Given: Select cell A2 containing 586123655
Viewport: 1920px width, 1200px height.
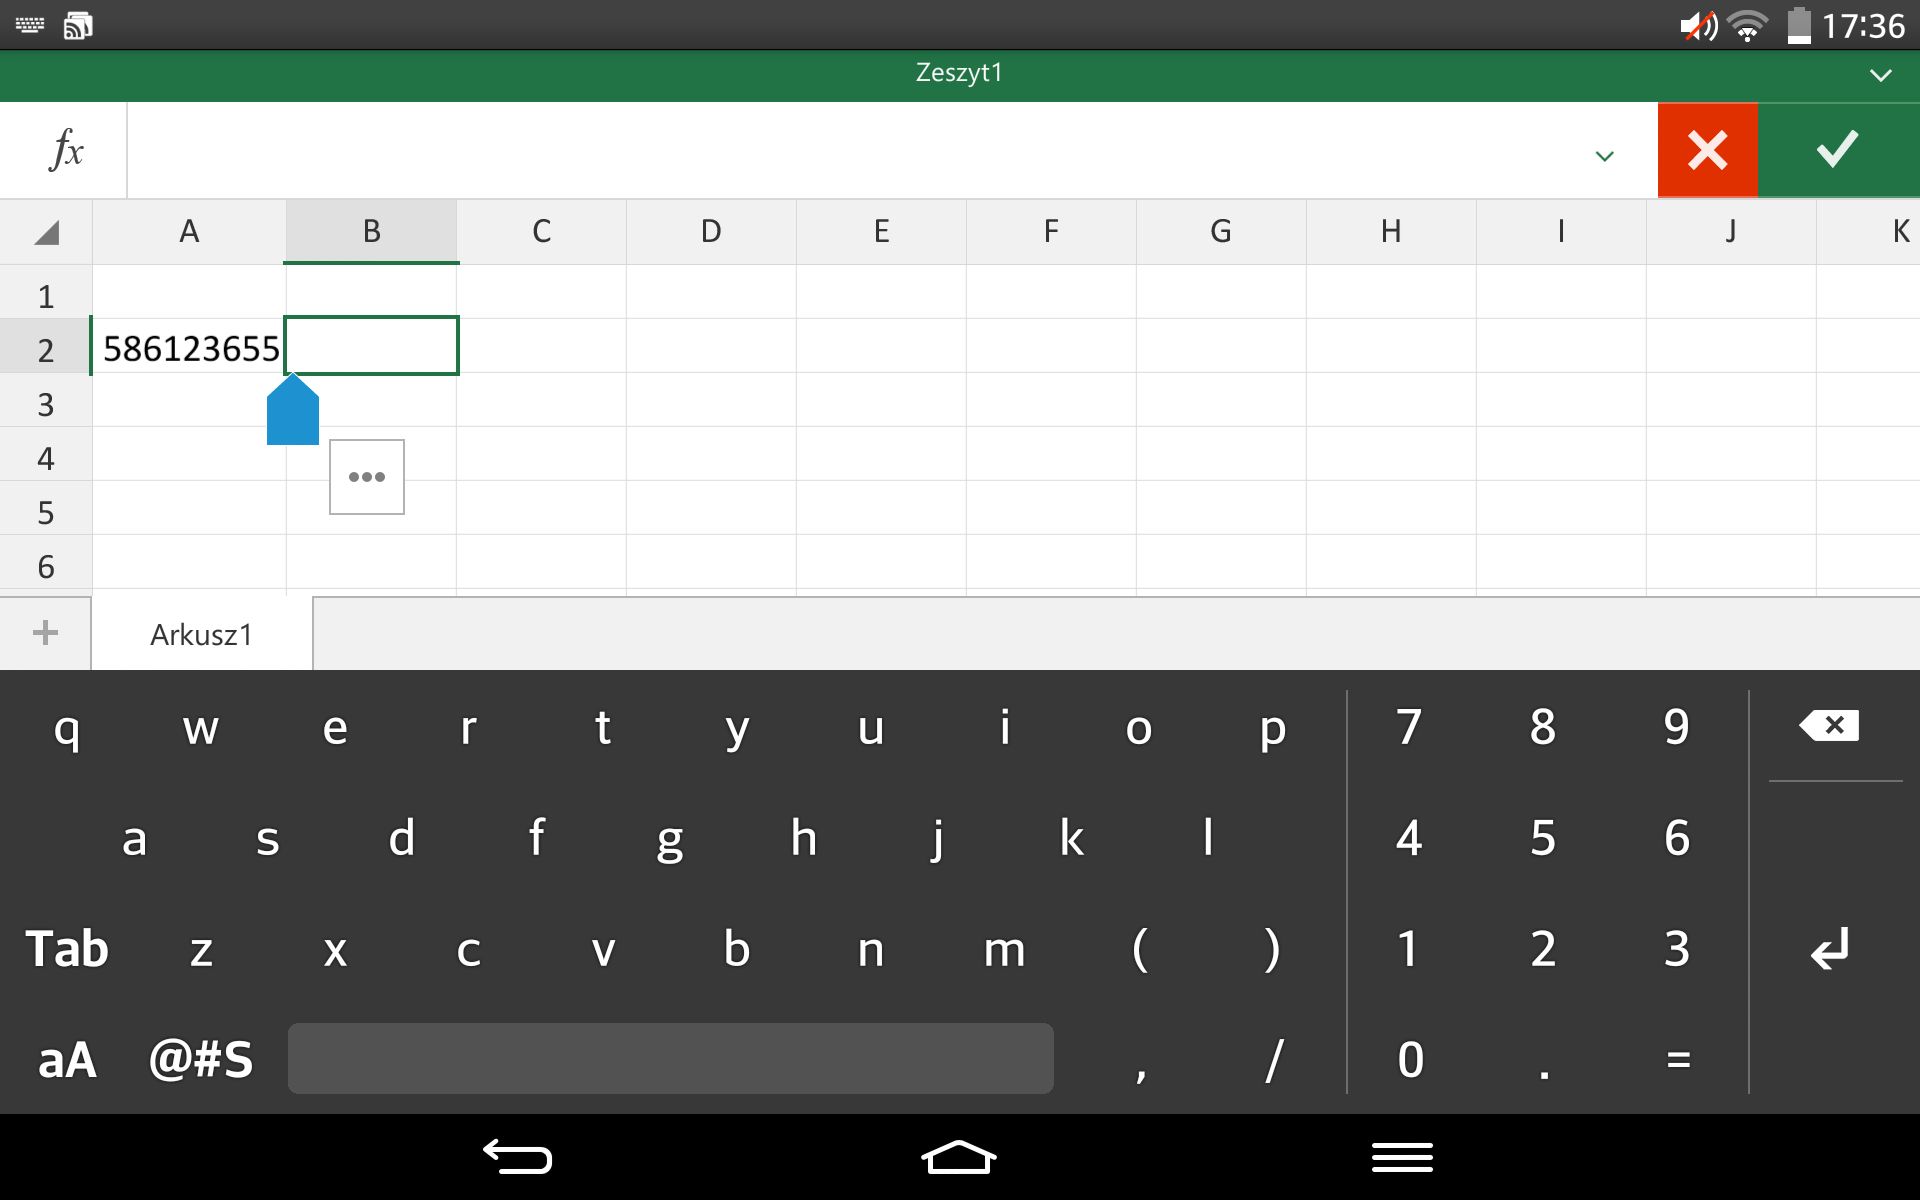Looking at the screenshot, I should (x=189, y=347).
